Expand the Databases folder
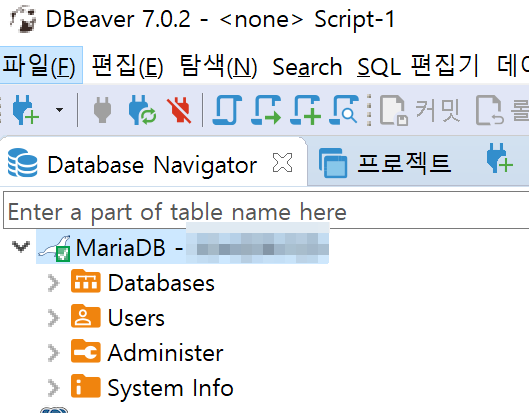This screenshot has width=529, height=413. (x=53, y=283)
